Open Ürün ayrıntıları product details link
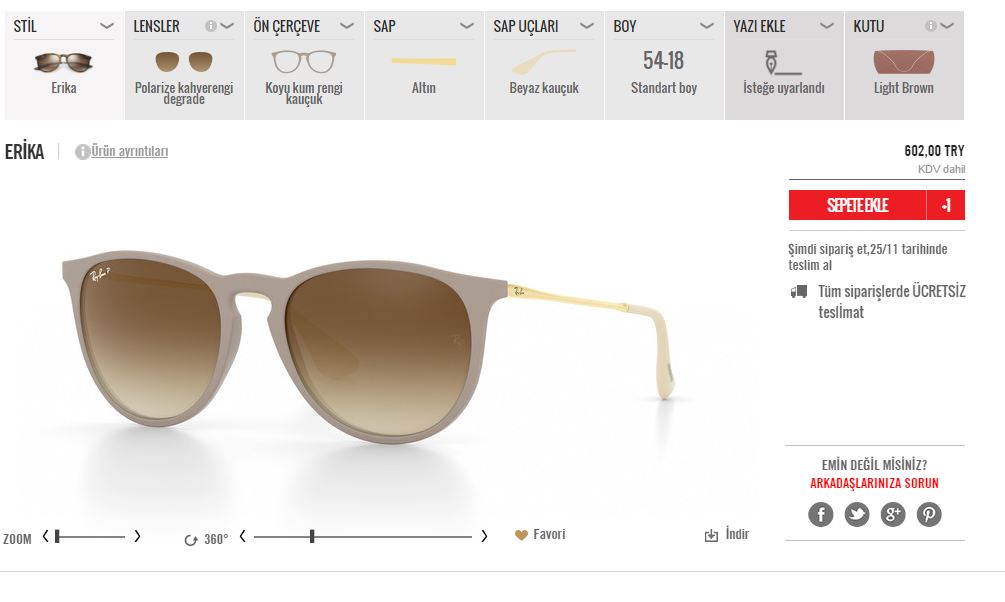Screen dimensions: 1005x602 tap(129, 151)
